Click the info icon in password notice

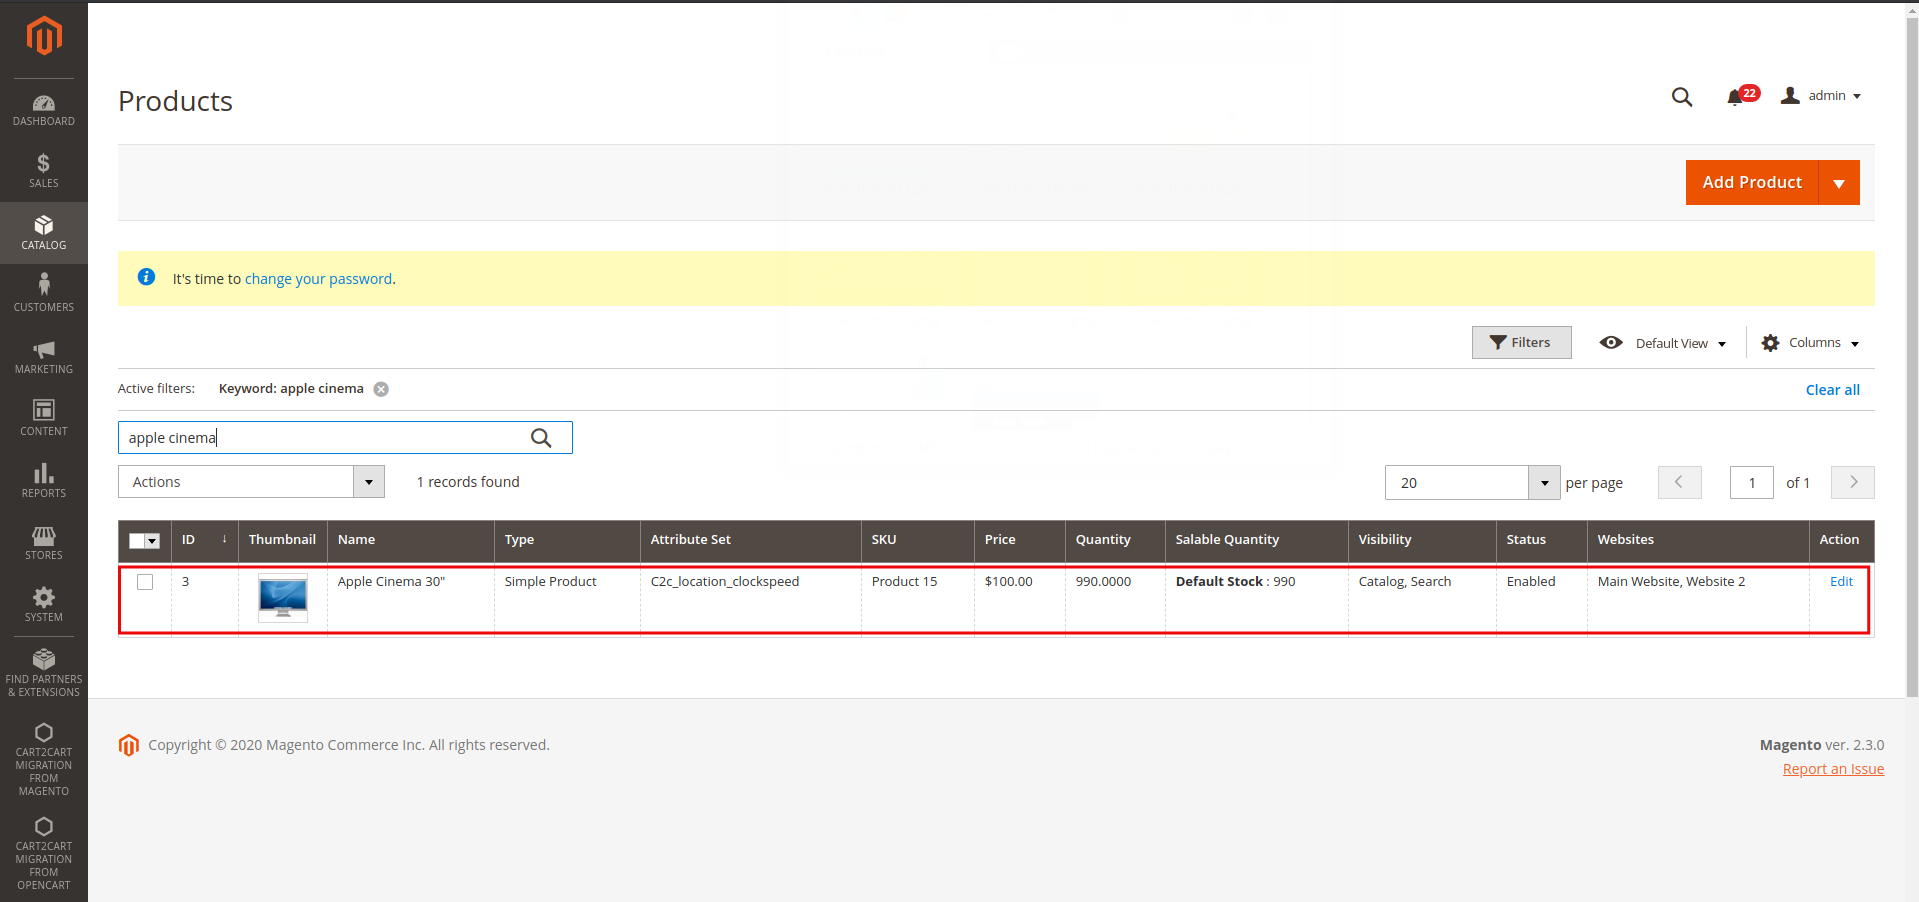point(146,277)
